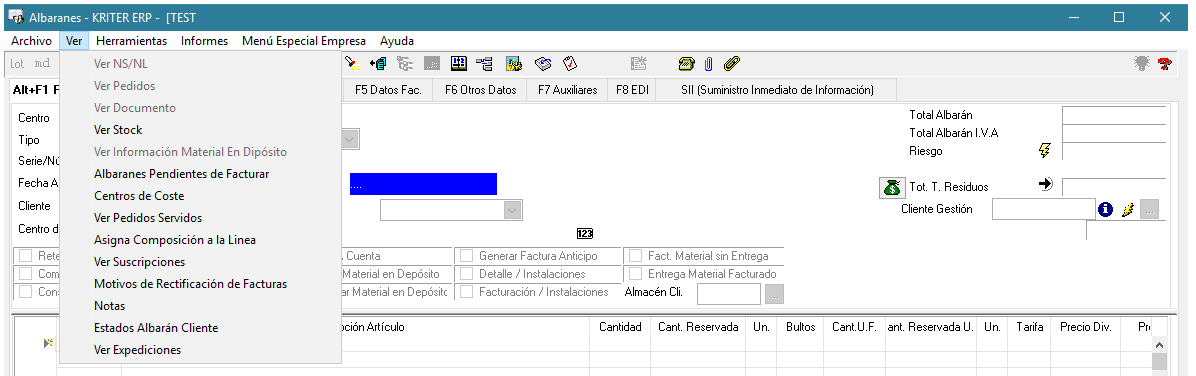Toggle the checkbox labeled 'Rete'

tap(25, 256)
